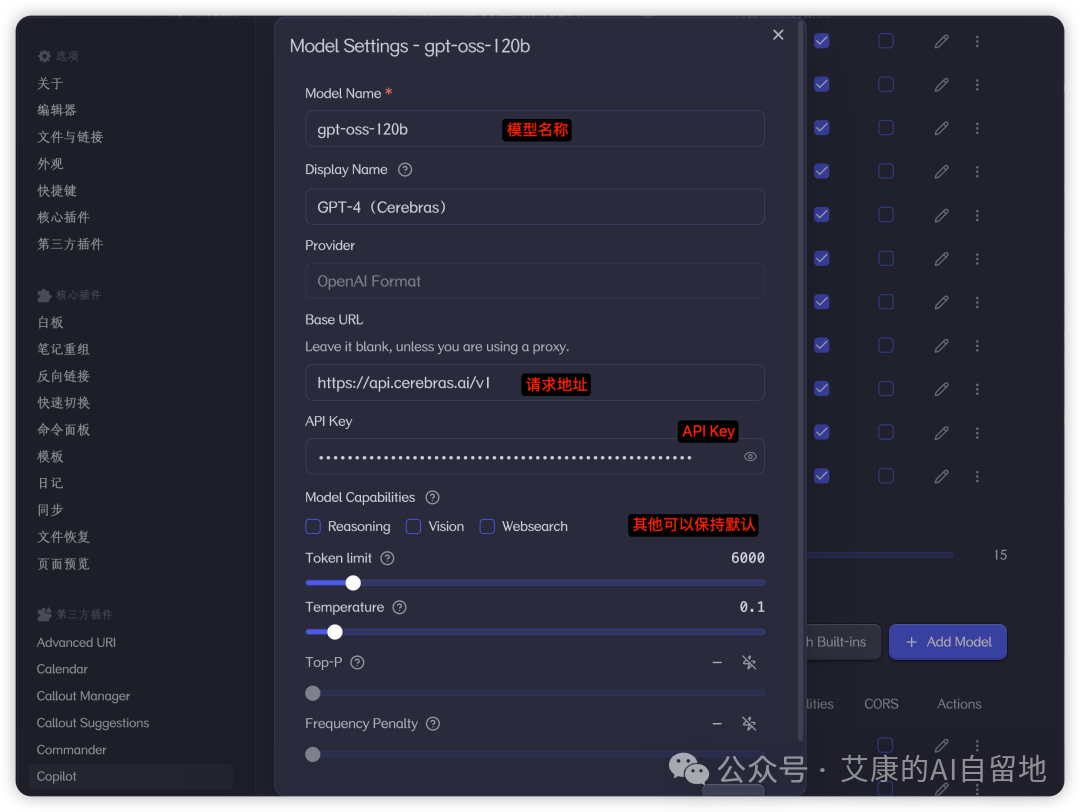Click the Top-P help icon
Screen dimensions: 1080x812
click(x=357, y=662)
